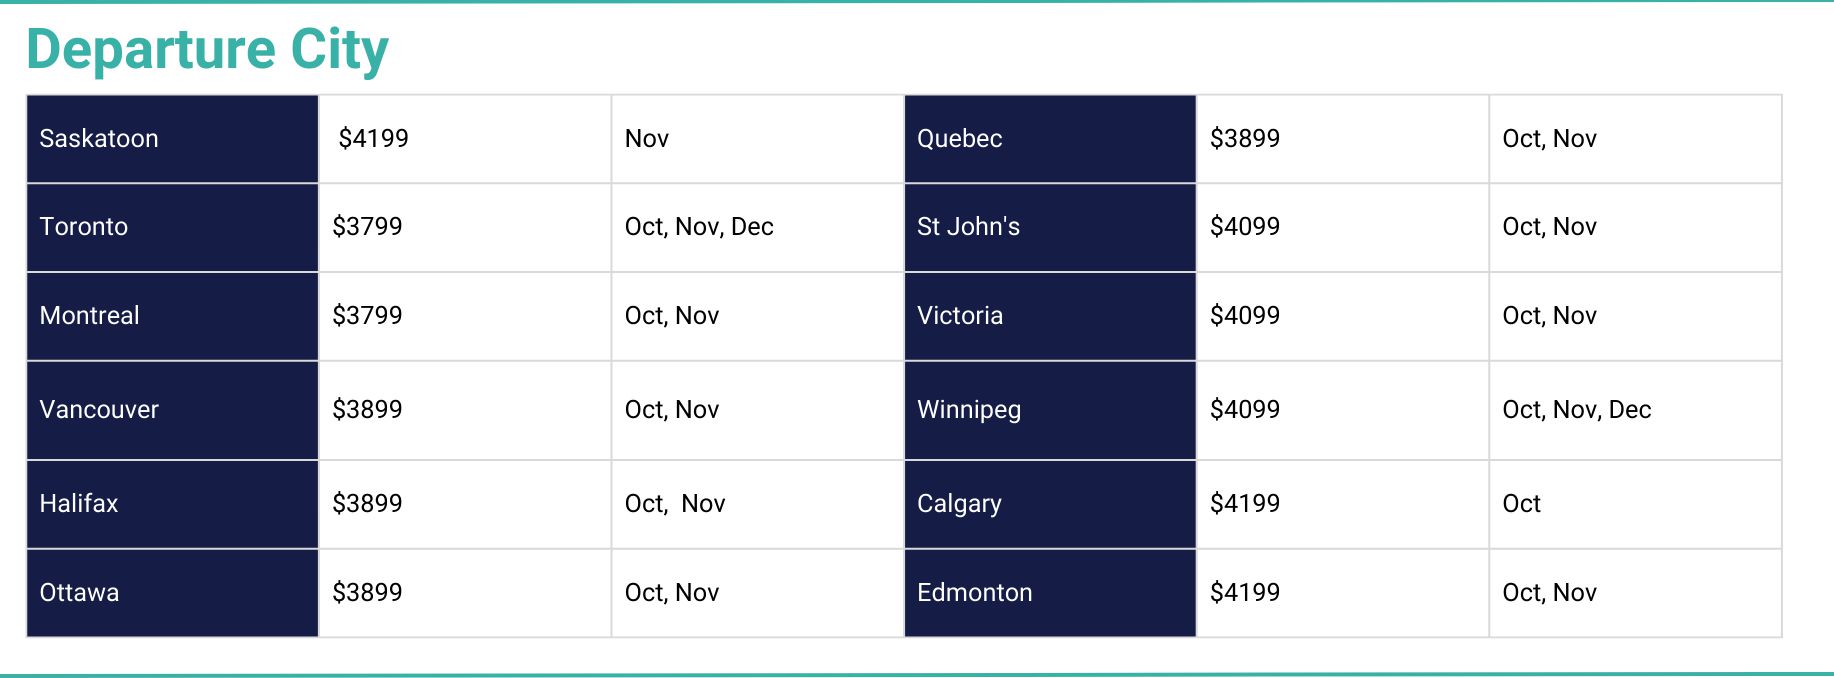Viewport: 1834px width, 678px height.
Task: Click Edmonton's $4199 price cell
Action: tap(1343, 593)
